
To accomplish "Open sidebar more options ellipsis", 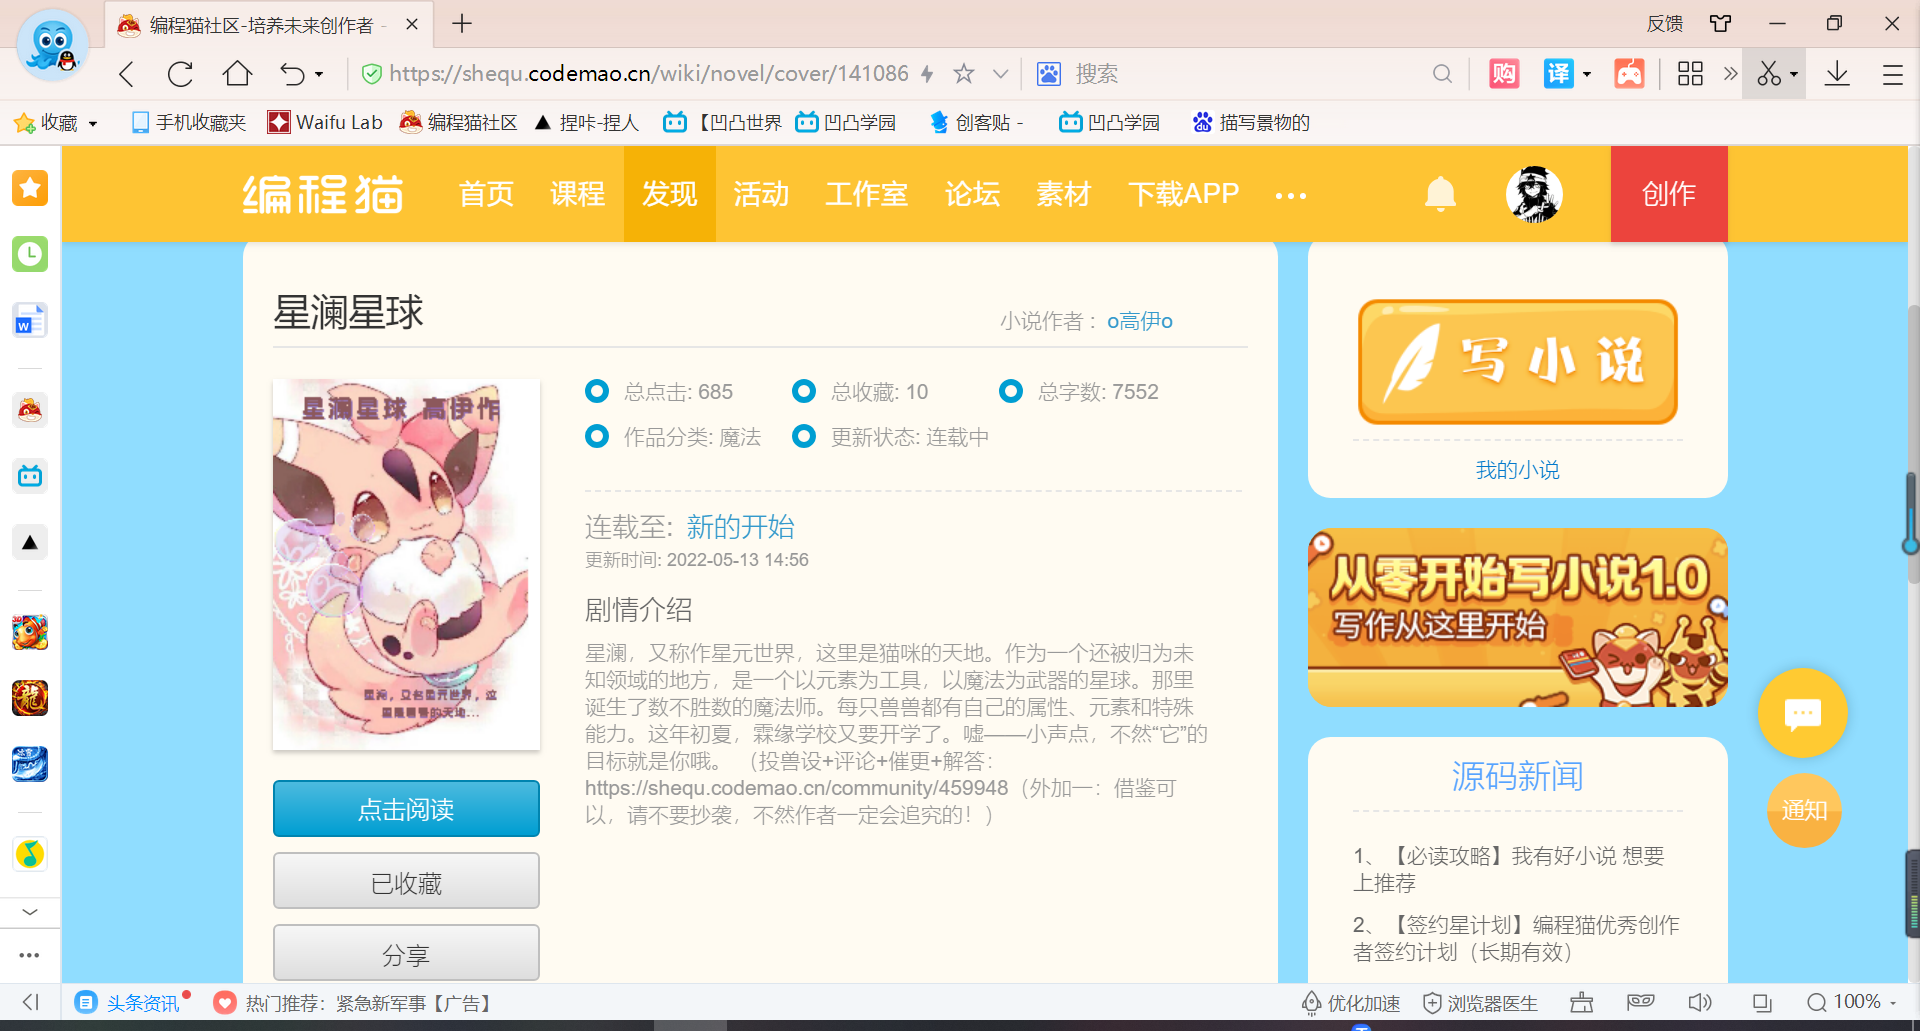I will [x=30, y=955].
